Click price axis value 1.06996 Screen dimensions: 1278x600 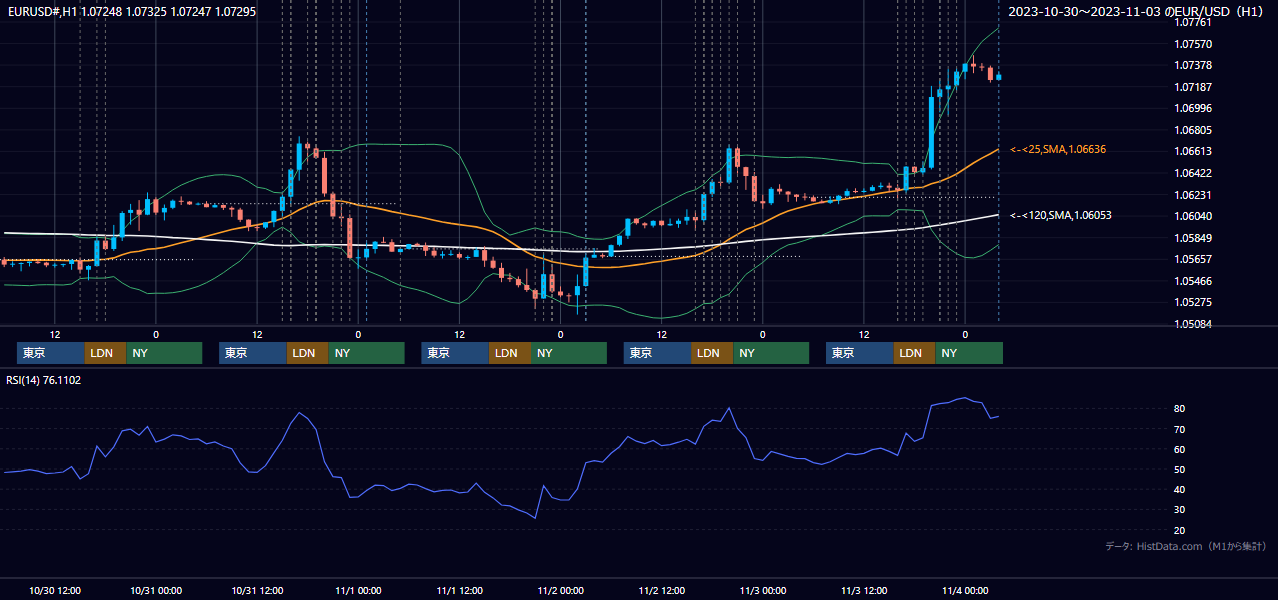point(1192,108)
